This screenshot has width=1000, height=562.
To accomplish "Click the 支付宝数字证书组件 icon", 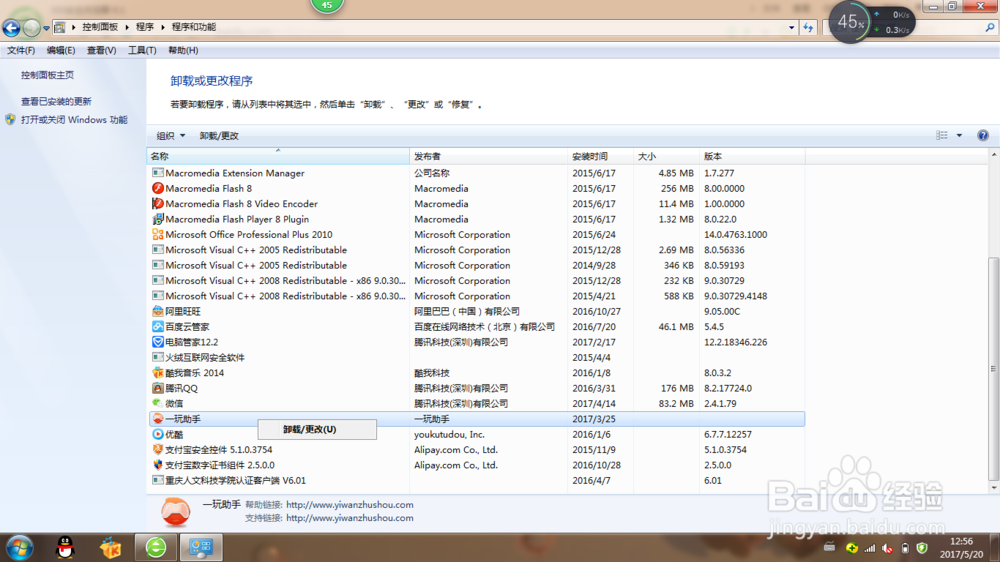I will [158, 465].
